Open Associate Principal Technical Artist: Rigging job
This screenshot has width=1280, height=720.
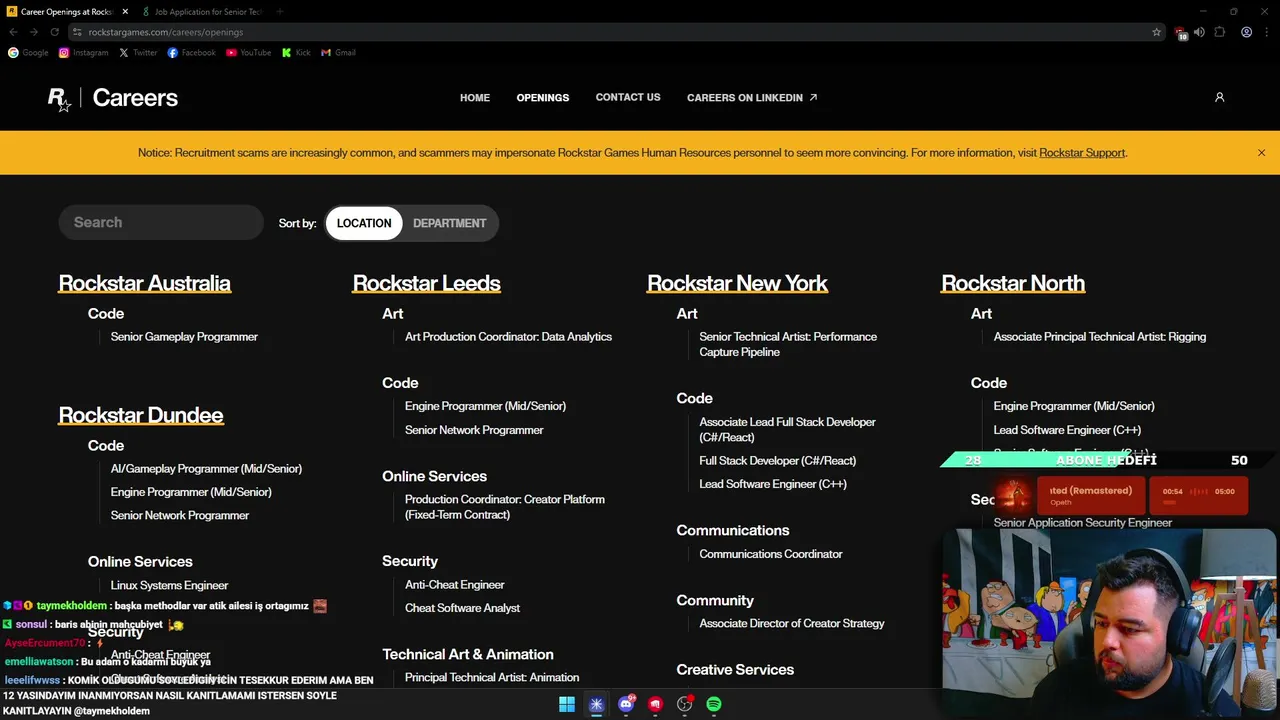pos(1100,337)
